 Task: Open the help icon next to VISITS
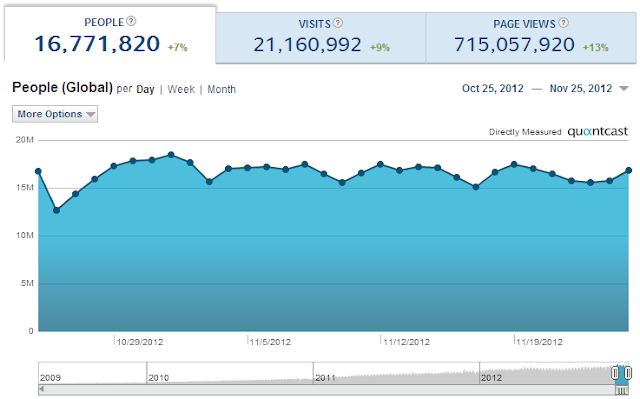coord(338,23)
